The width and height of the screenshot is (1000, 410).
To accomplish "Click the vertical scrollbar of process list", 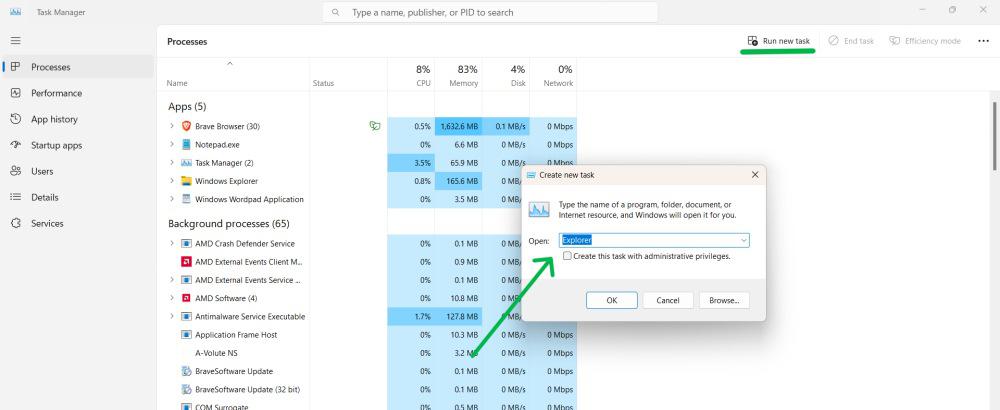I will point(994,136).
